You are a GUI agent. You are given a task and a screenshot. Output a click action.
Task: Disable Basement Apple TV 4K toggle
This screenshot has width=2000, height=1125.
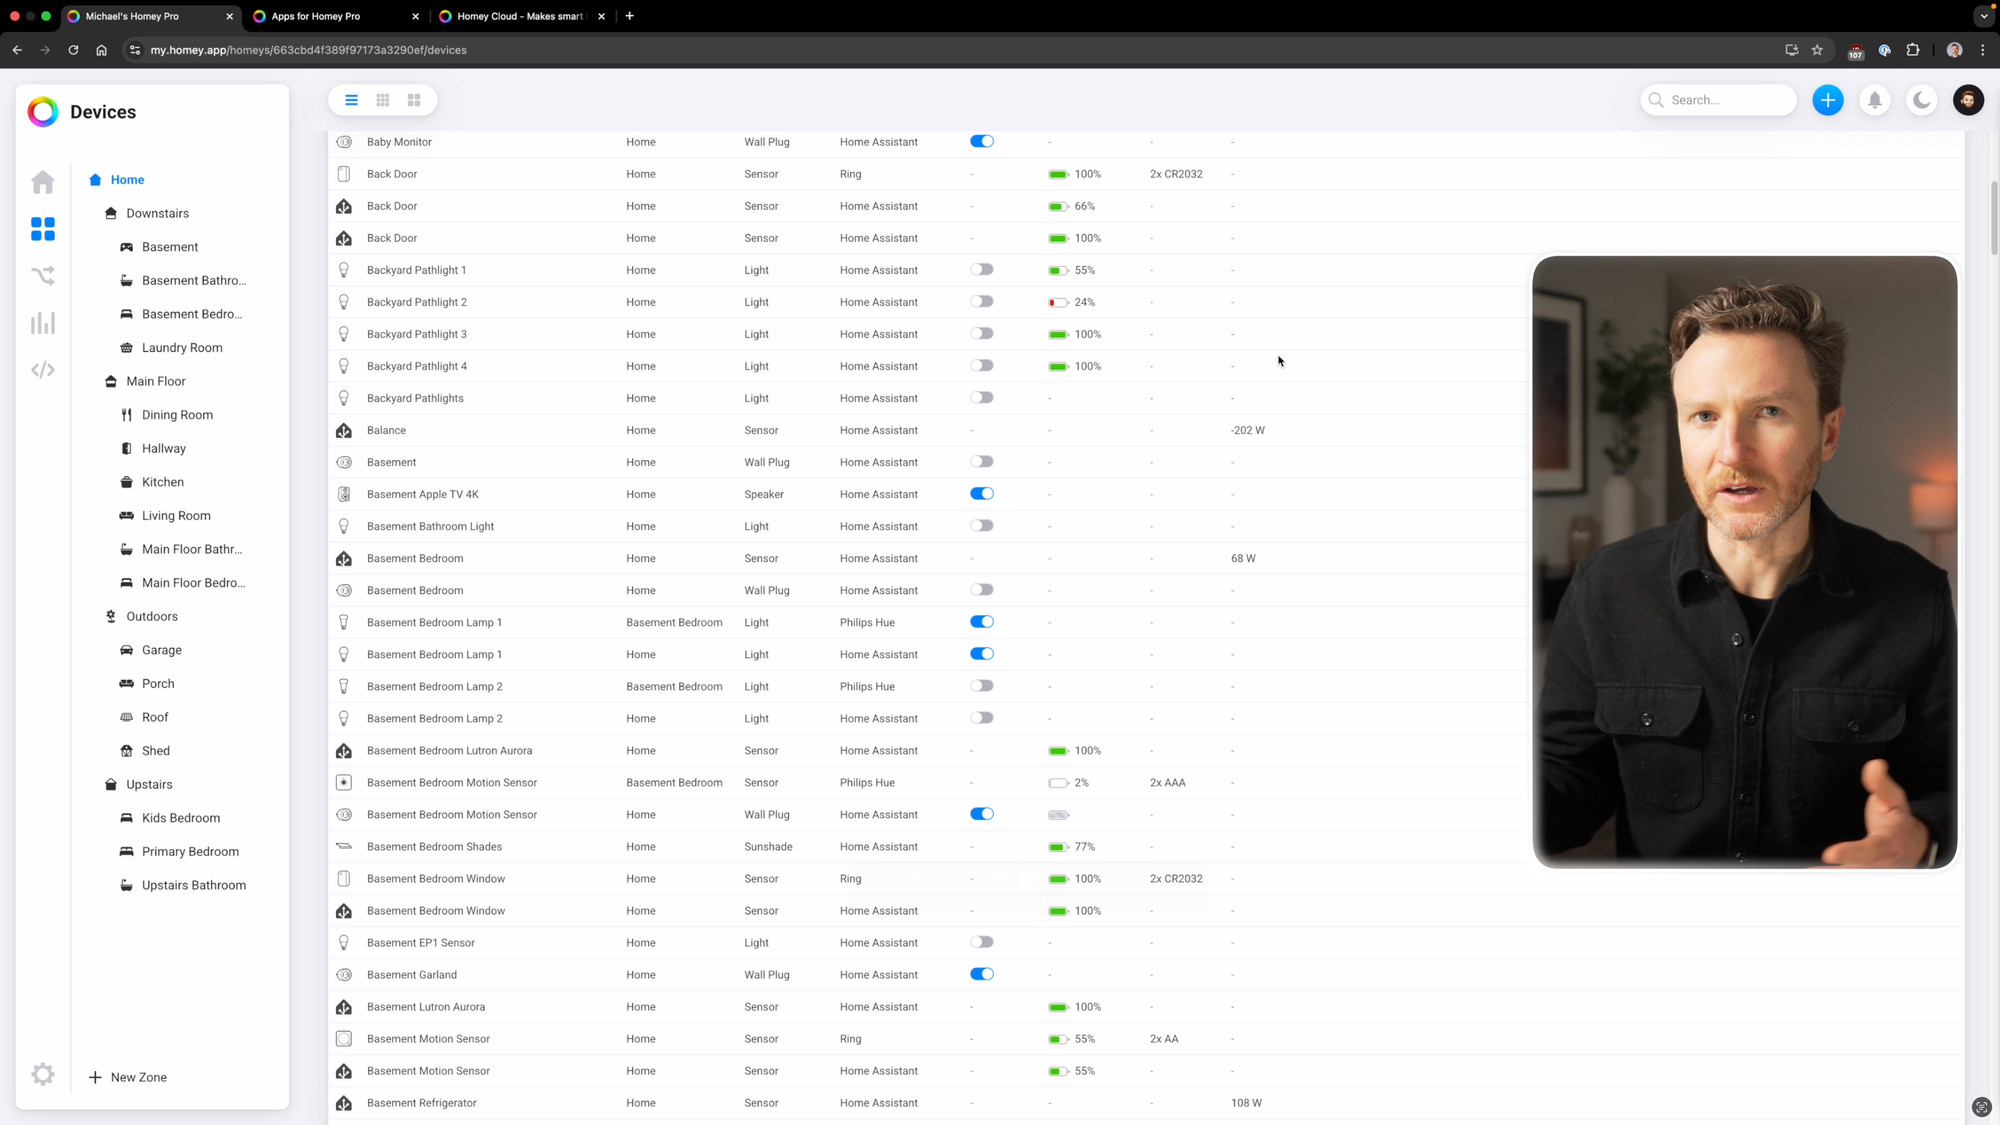tap(981, 494)
